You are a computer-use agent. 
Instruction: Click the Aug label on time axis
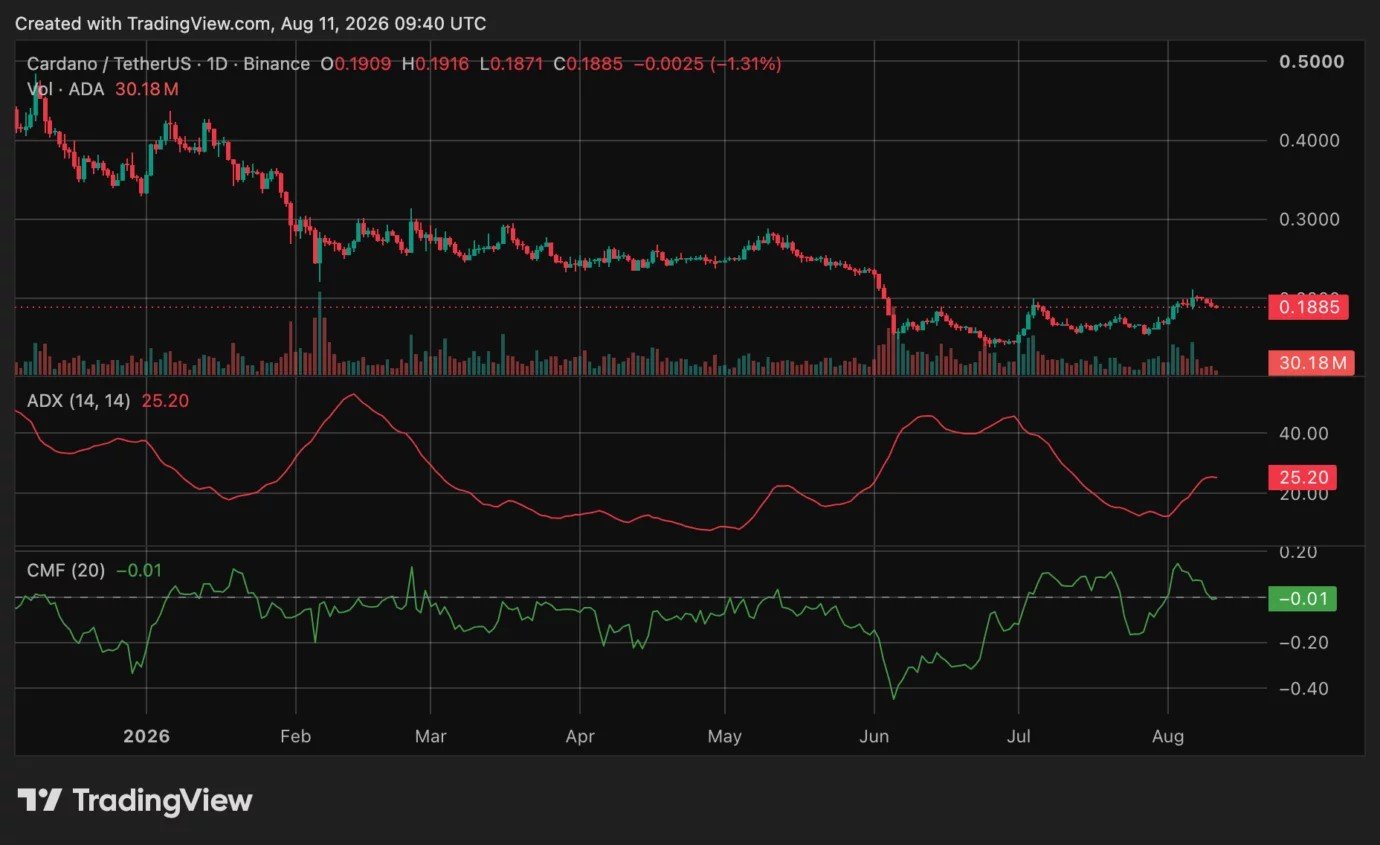coord(1168,737)
